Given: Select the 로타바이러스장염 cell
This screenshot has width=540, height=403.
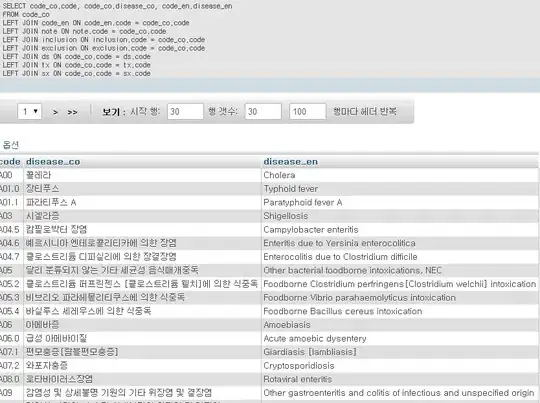Looking at the screenshot, I should pyautogui.click(x=142, y=379).
